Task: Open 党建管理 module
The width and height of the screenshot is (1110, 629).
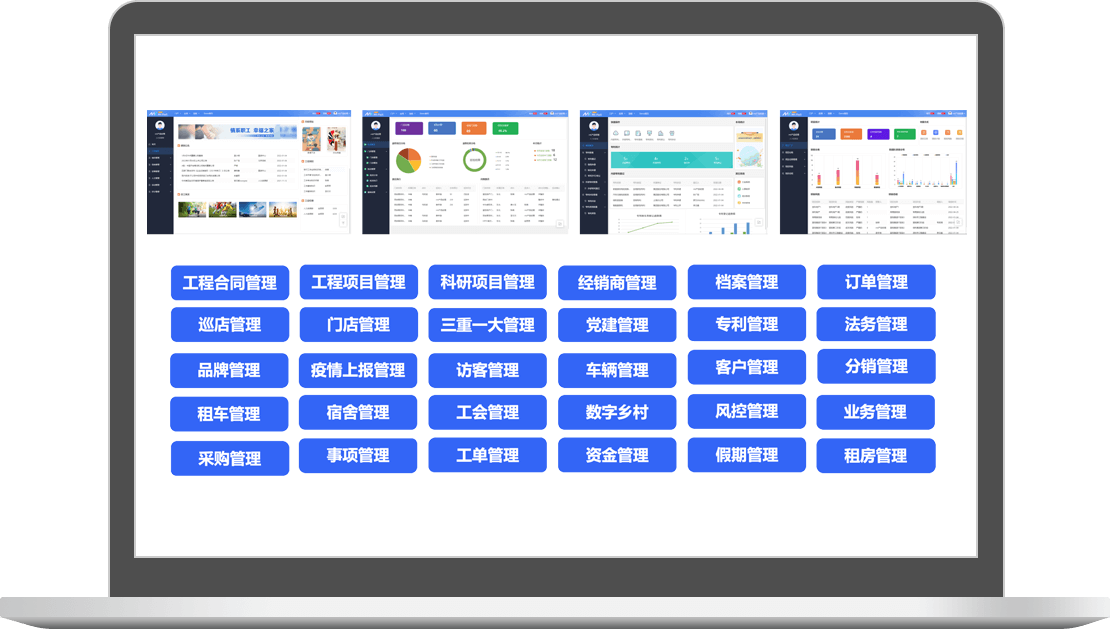Action: click(x=617, y=326)
